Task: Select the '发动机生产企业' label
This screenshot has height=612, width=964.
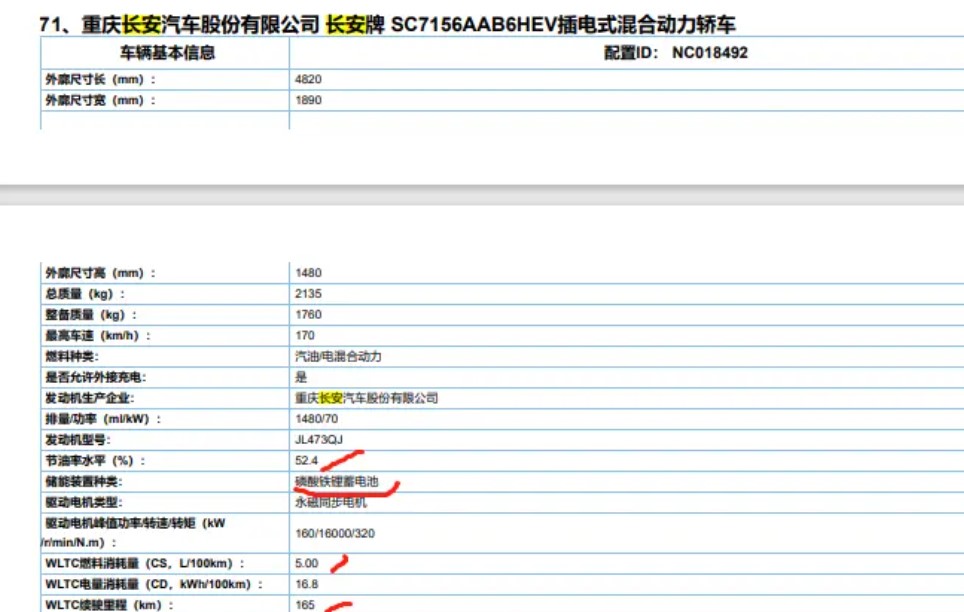Action: pyautogui.click(x=89, y=399)
